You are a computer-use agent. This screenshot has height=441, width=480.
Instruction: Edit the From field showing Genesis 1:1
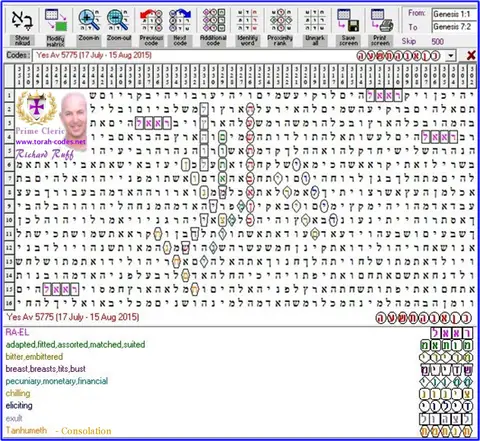(454, 14)
